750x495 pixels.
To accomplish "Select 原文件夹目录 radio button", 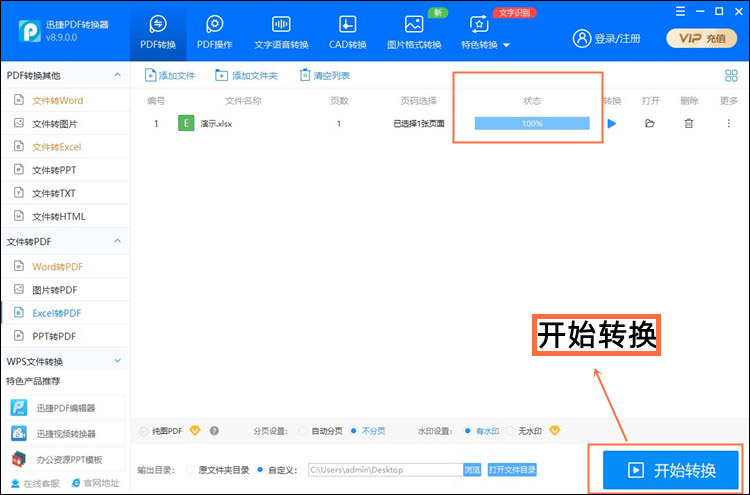I will (x=190, y=470).
